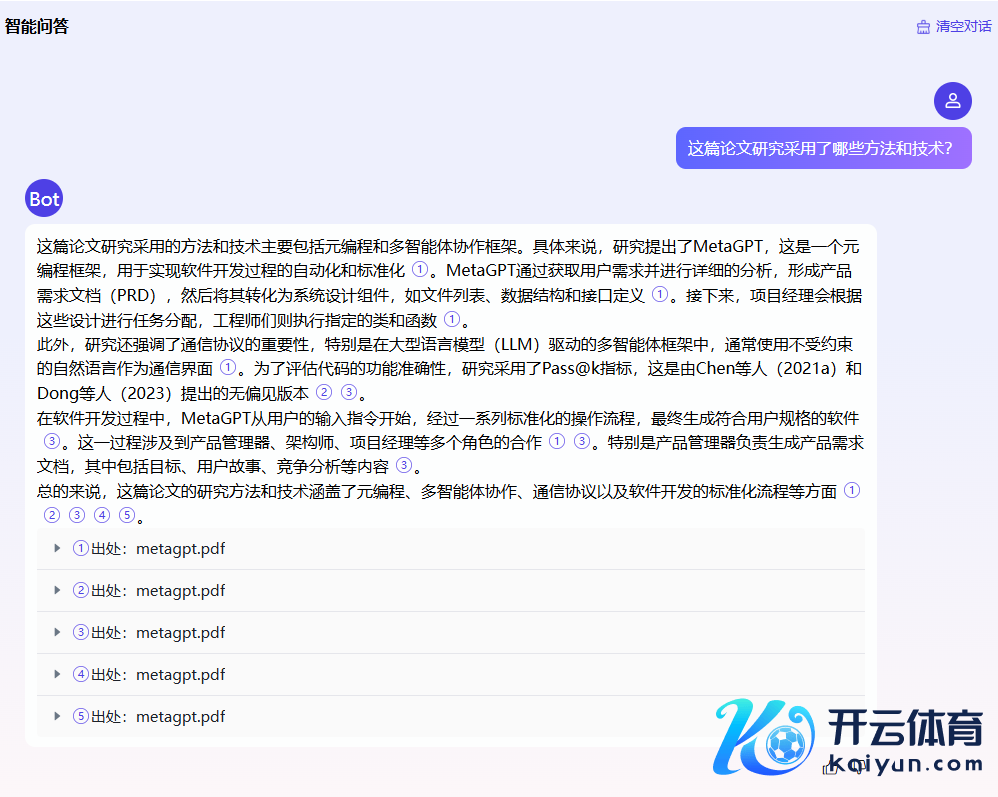Open citation ③ after 竞争分析等内容
The image size is (998, 797).
click(x=404, y=466)
